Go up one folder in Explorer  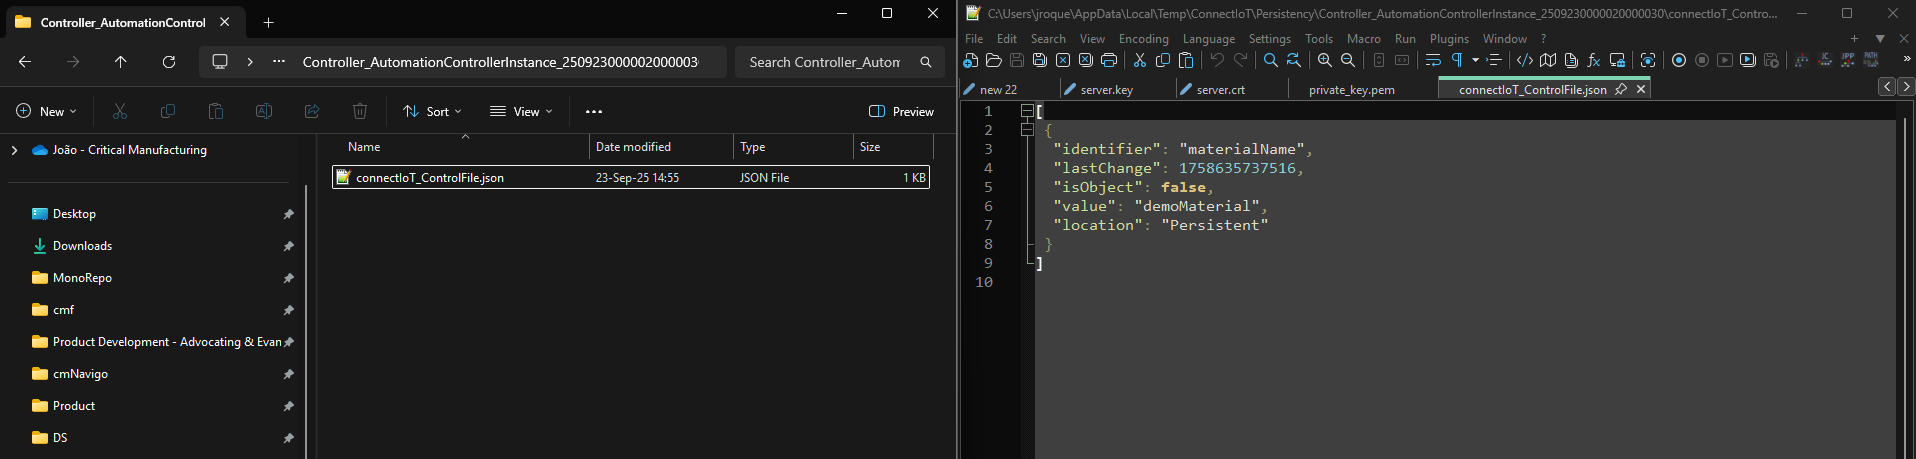coord(121,62)
